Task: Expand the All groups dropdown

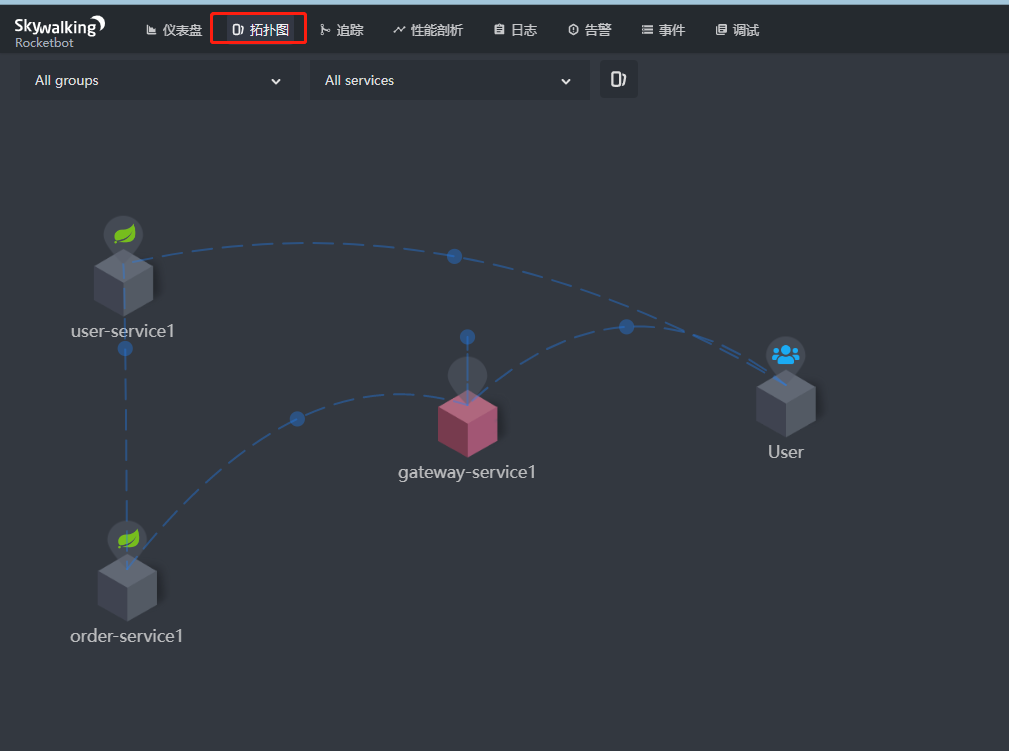Action: tap(159, 80)
